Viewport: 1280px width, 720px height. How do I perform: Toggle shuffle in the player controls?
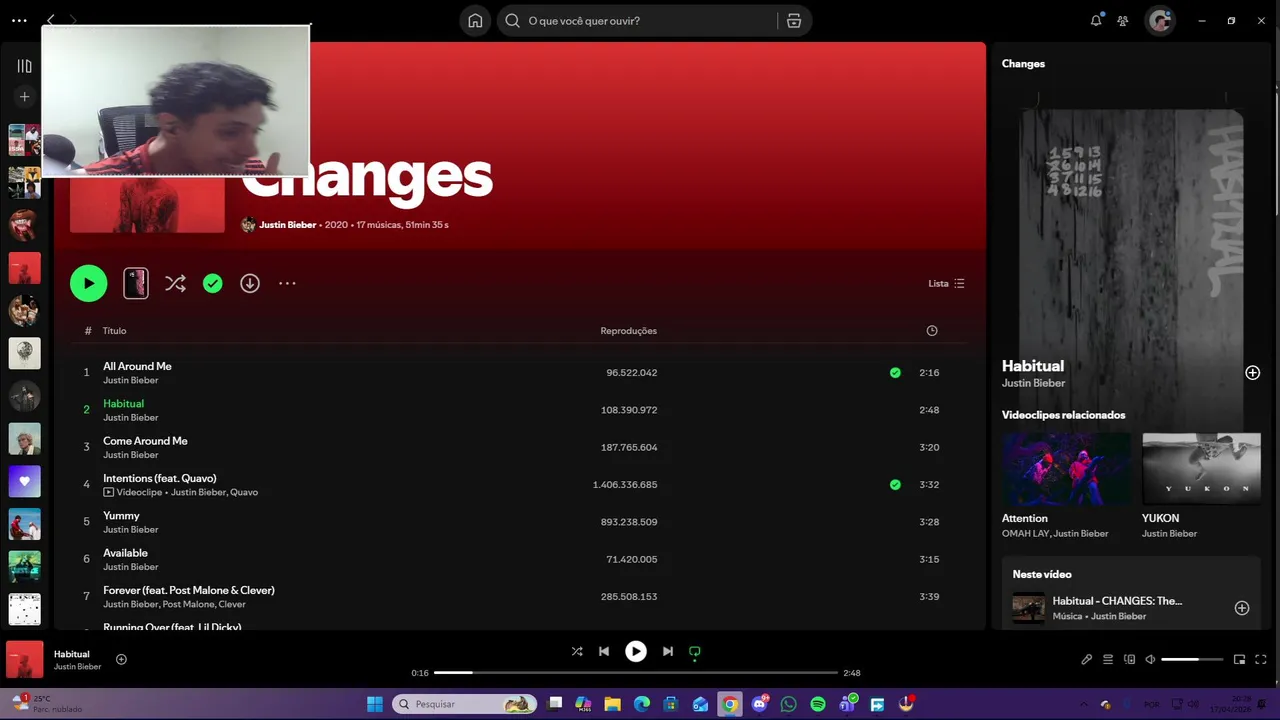pyautogui.click(x=577, y=651)
